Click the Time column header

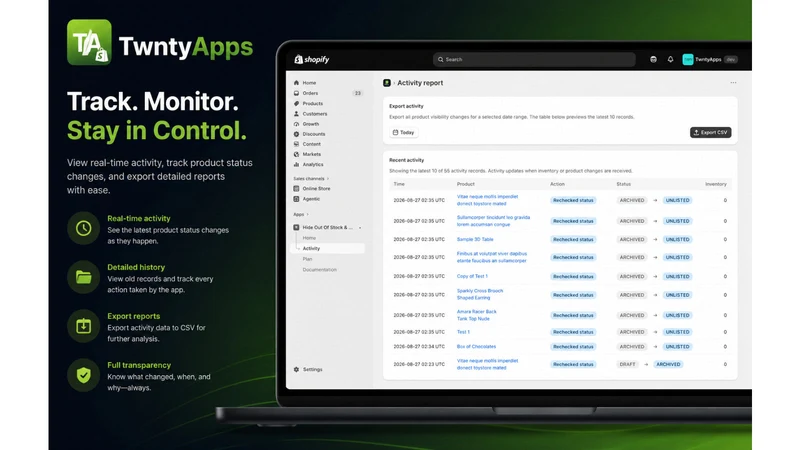coord(399,184)
